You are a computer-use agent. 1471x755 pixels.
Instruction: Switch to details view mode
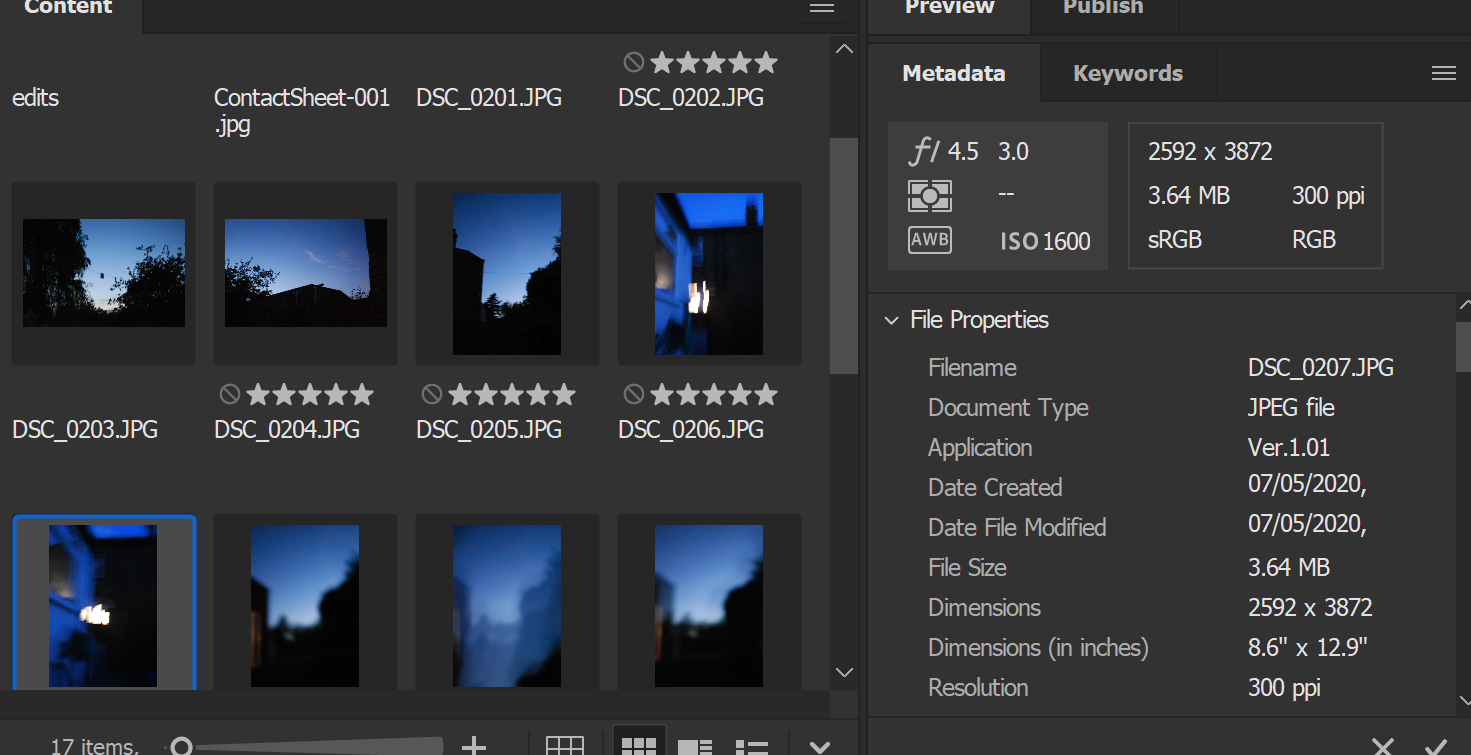pyautogui.click(x=694, y=746)
